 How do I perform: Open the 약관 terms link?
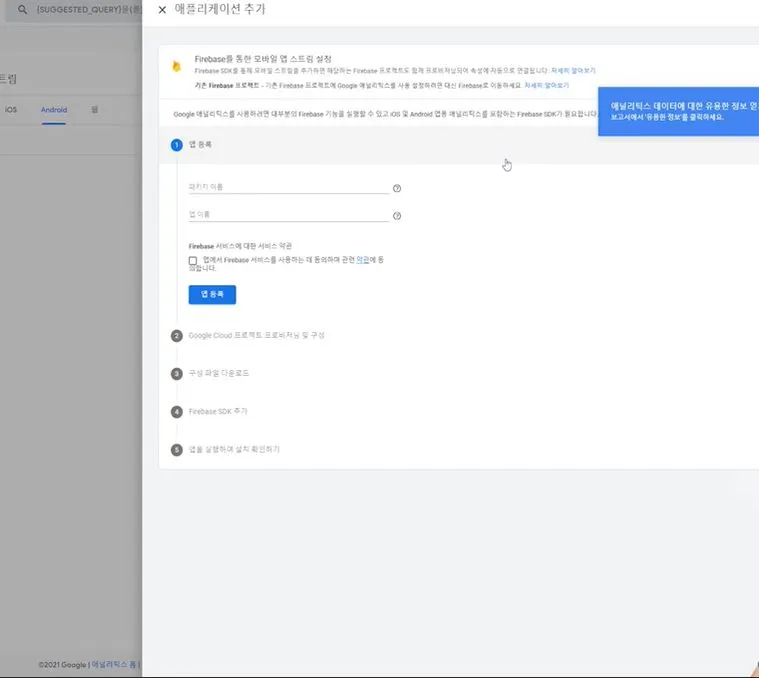click(x=363, y=260)
